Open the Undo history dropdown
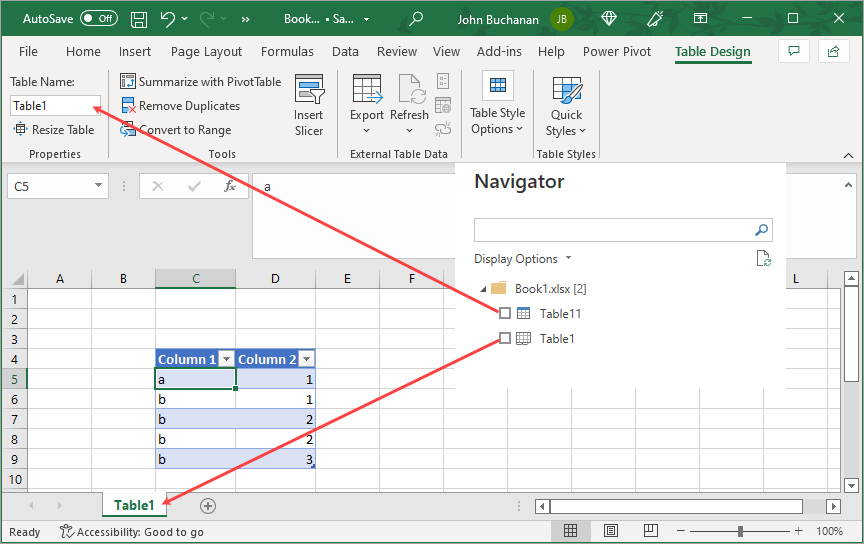864x544 pixels. point(185,19)
